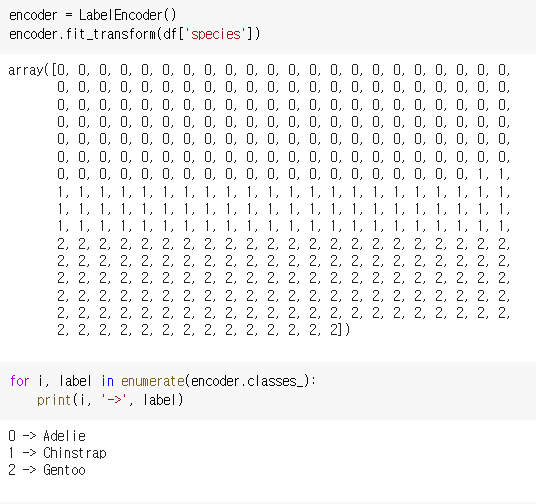Click the '1 -> Chinstrap' output line
Screen dimensions: 536x504
pos(57,453)
